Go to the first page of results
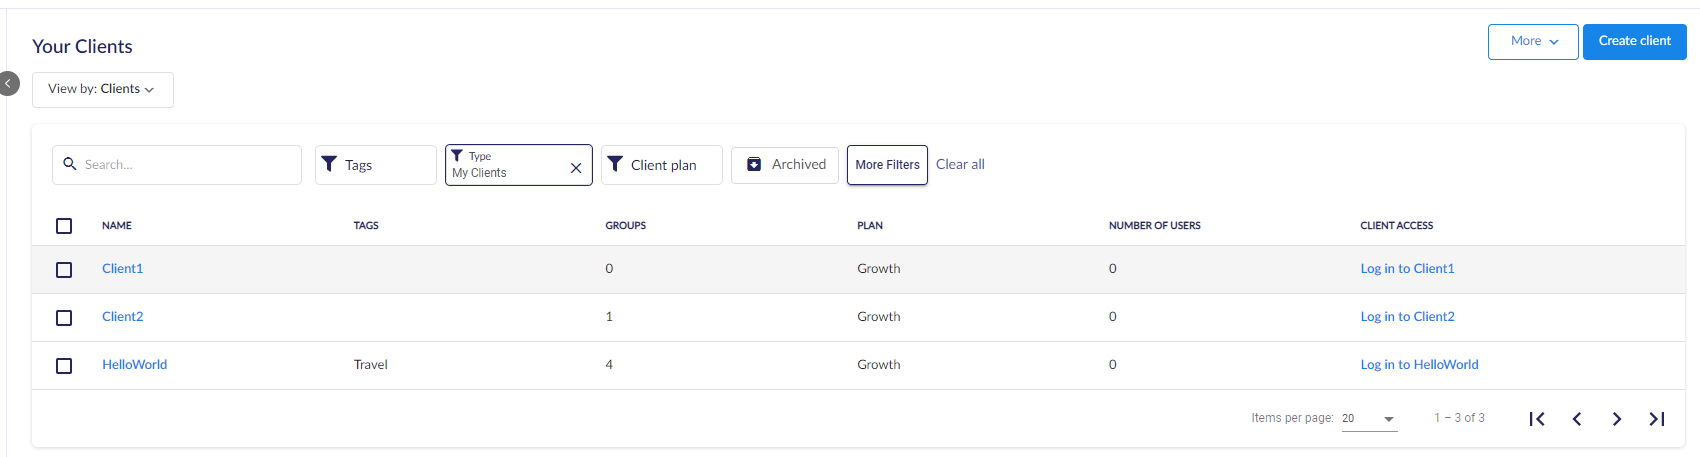 (1537, 419)
